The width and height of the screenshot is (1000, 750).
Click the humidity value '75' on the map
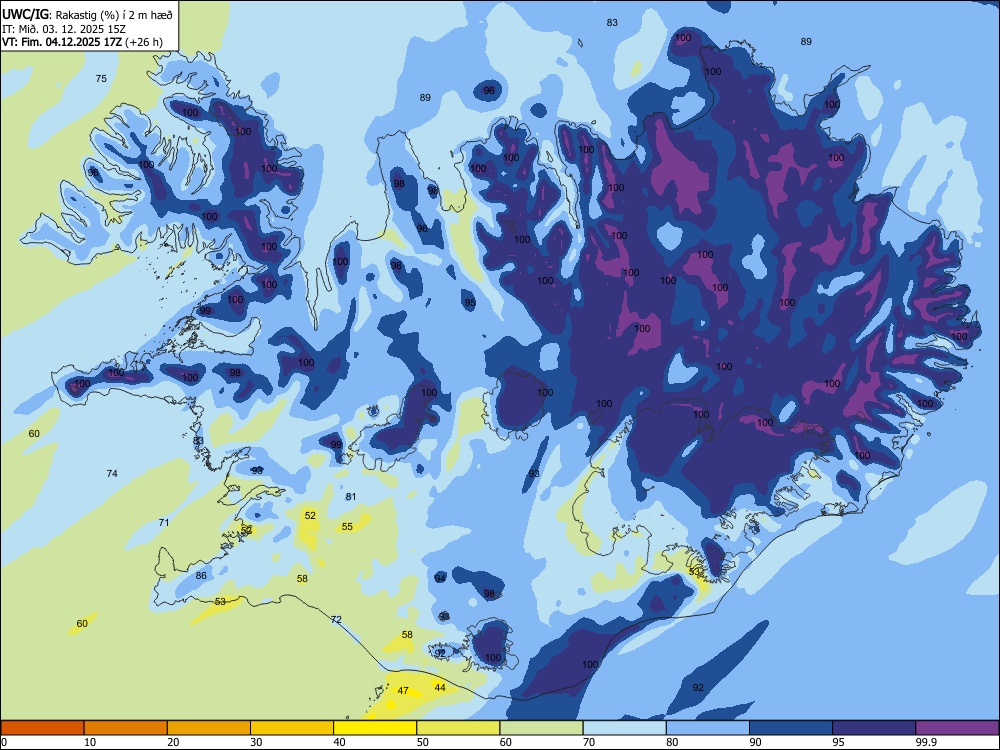pyautogui.click(x=101, y=78)
